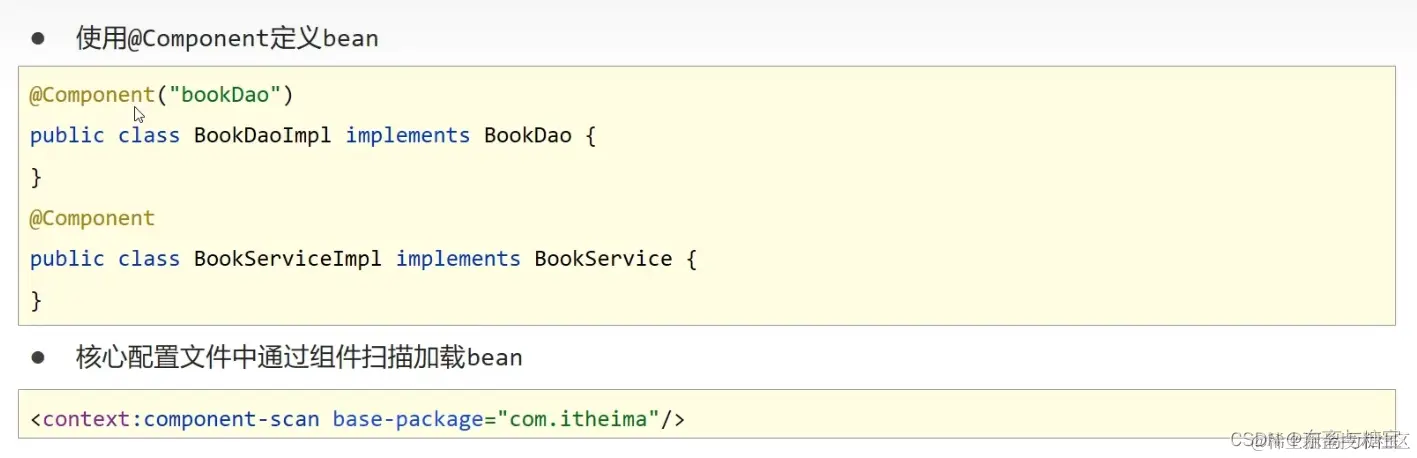Click the "BookService {" interface name

click(x=615, y=259)
